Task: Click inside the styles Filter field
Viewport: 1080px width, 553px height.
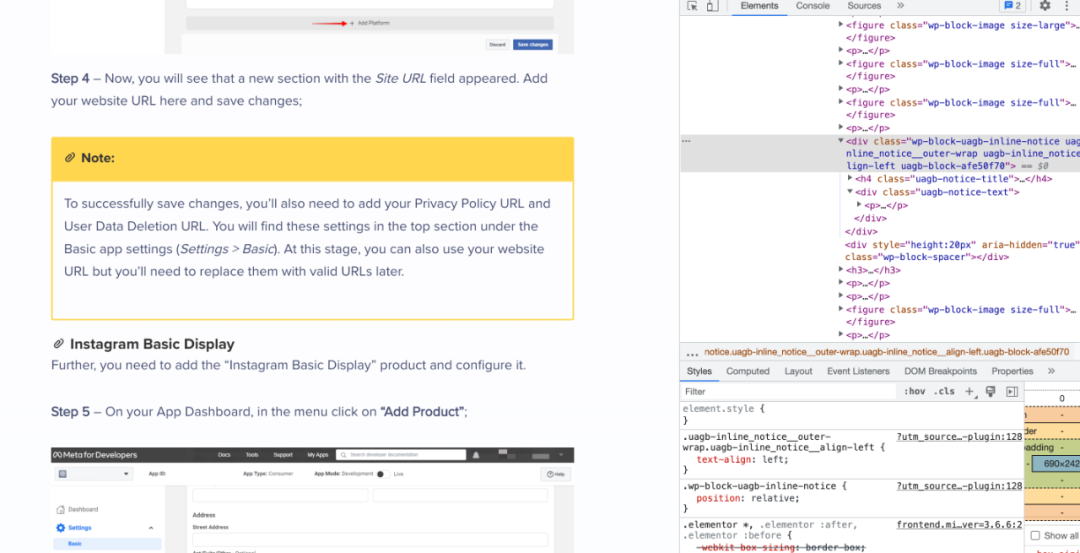Action: point(789,391)
